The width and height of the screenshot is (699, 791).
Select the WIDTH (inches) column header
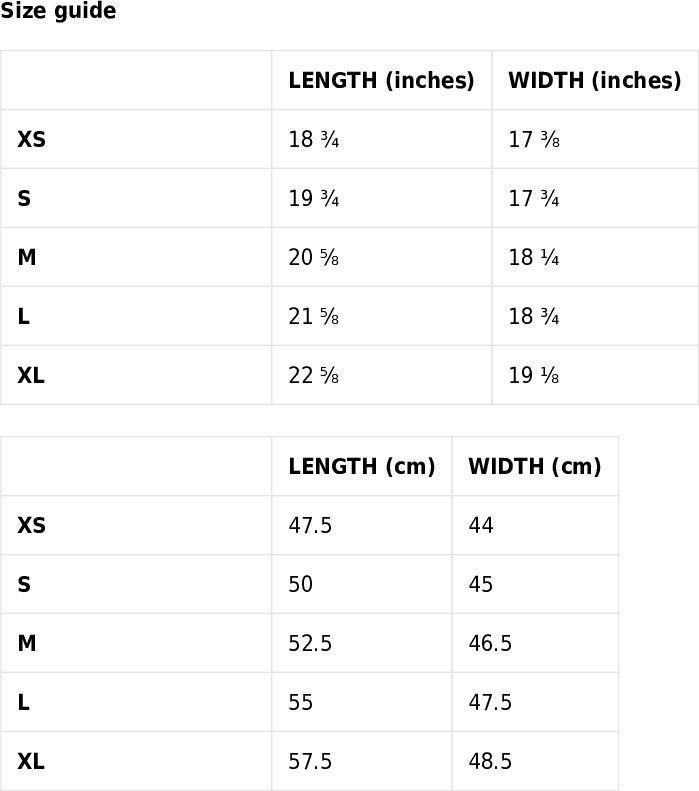[x=595, y=80]
